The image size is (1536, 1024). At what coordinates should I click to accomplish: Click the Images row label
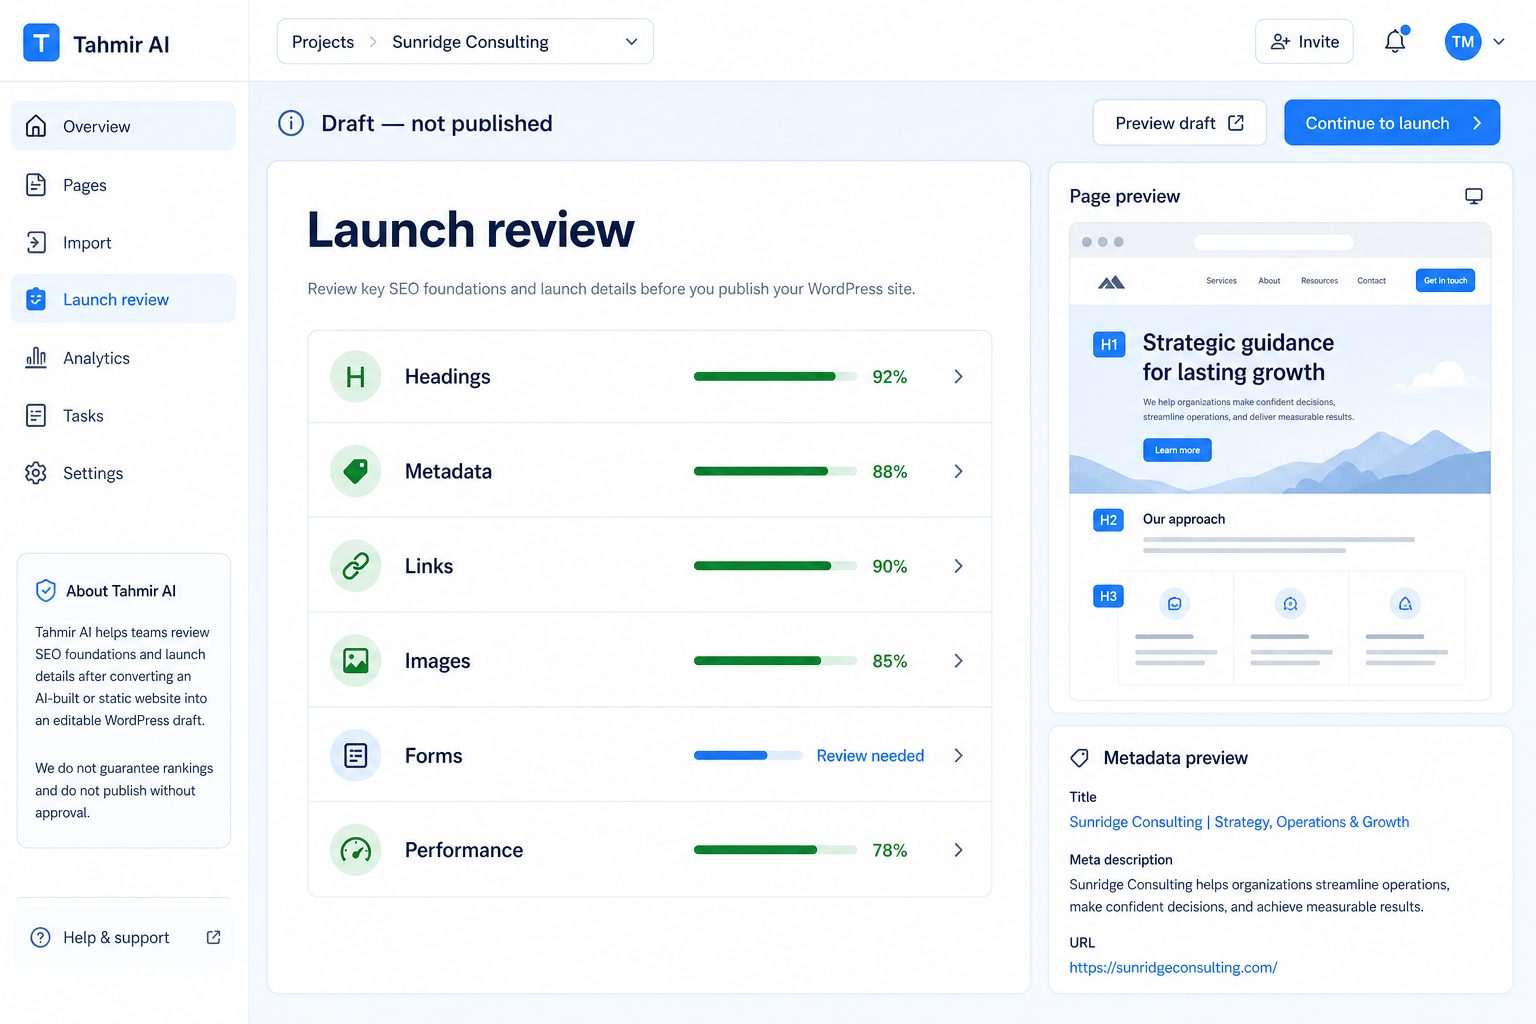coord(437,661)
